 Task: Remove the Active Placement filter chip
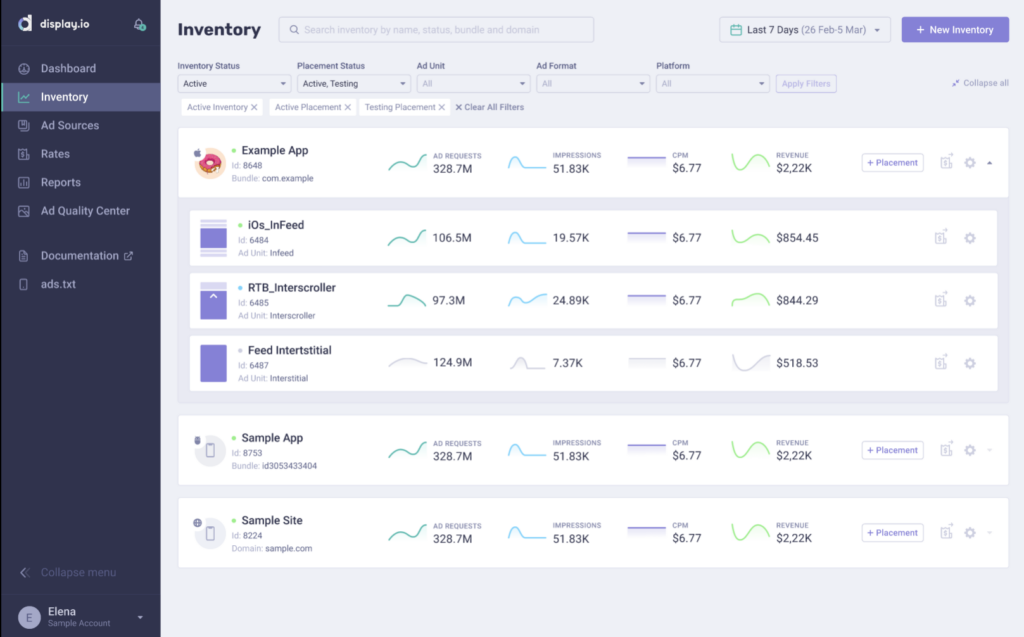[x=348, y=107]
